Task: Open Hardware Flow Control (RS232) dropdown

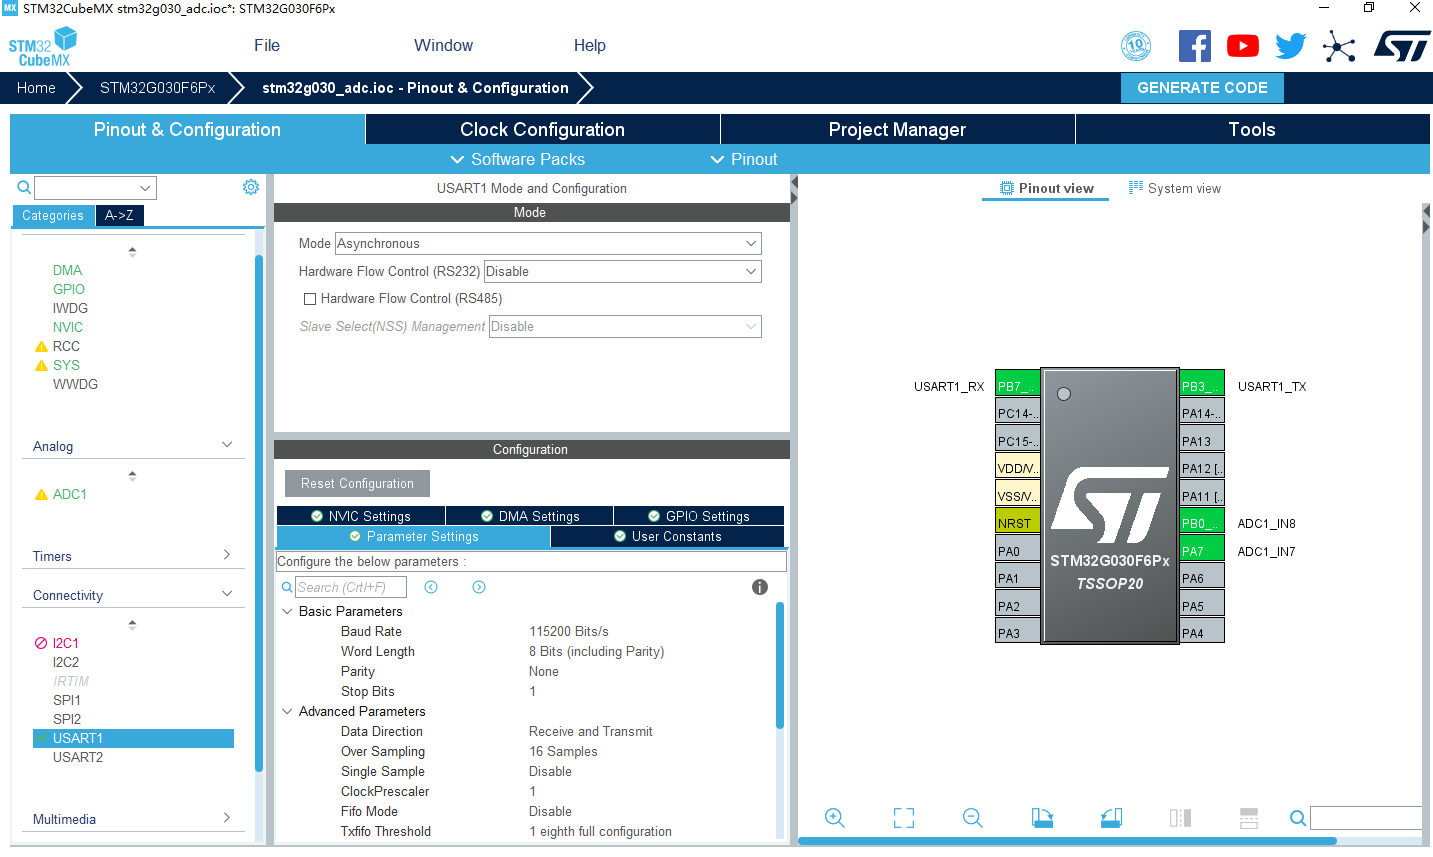Action: 622,271
